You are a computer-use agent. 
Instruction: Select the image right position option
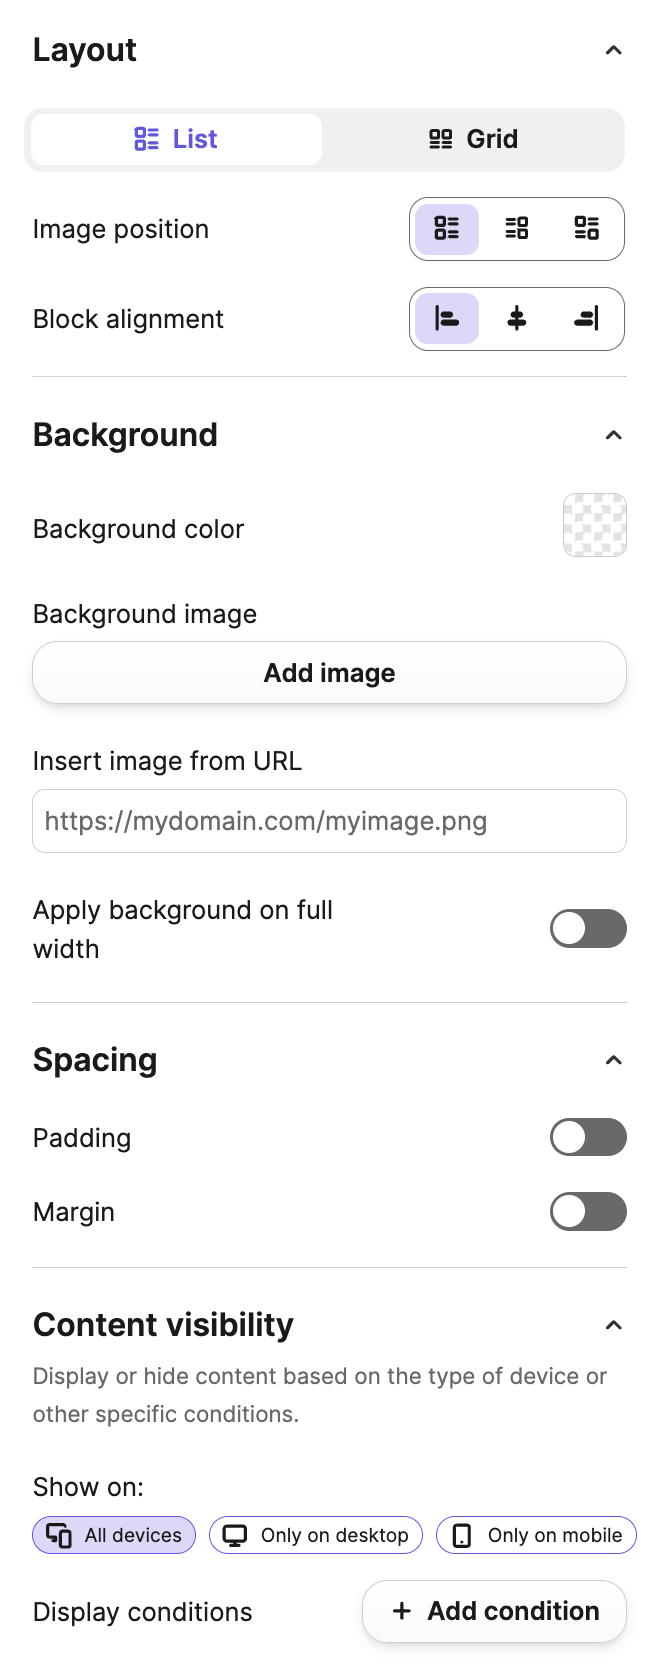[517, 229]
